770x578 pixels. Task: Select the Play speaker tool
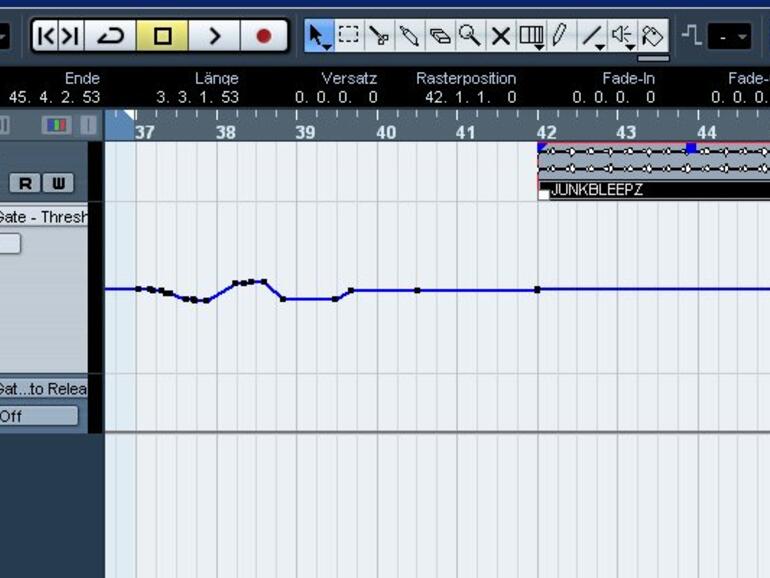621,34
